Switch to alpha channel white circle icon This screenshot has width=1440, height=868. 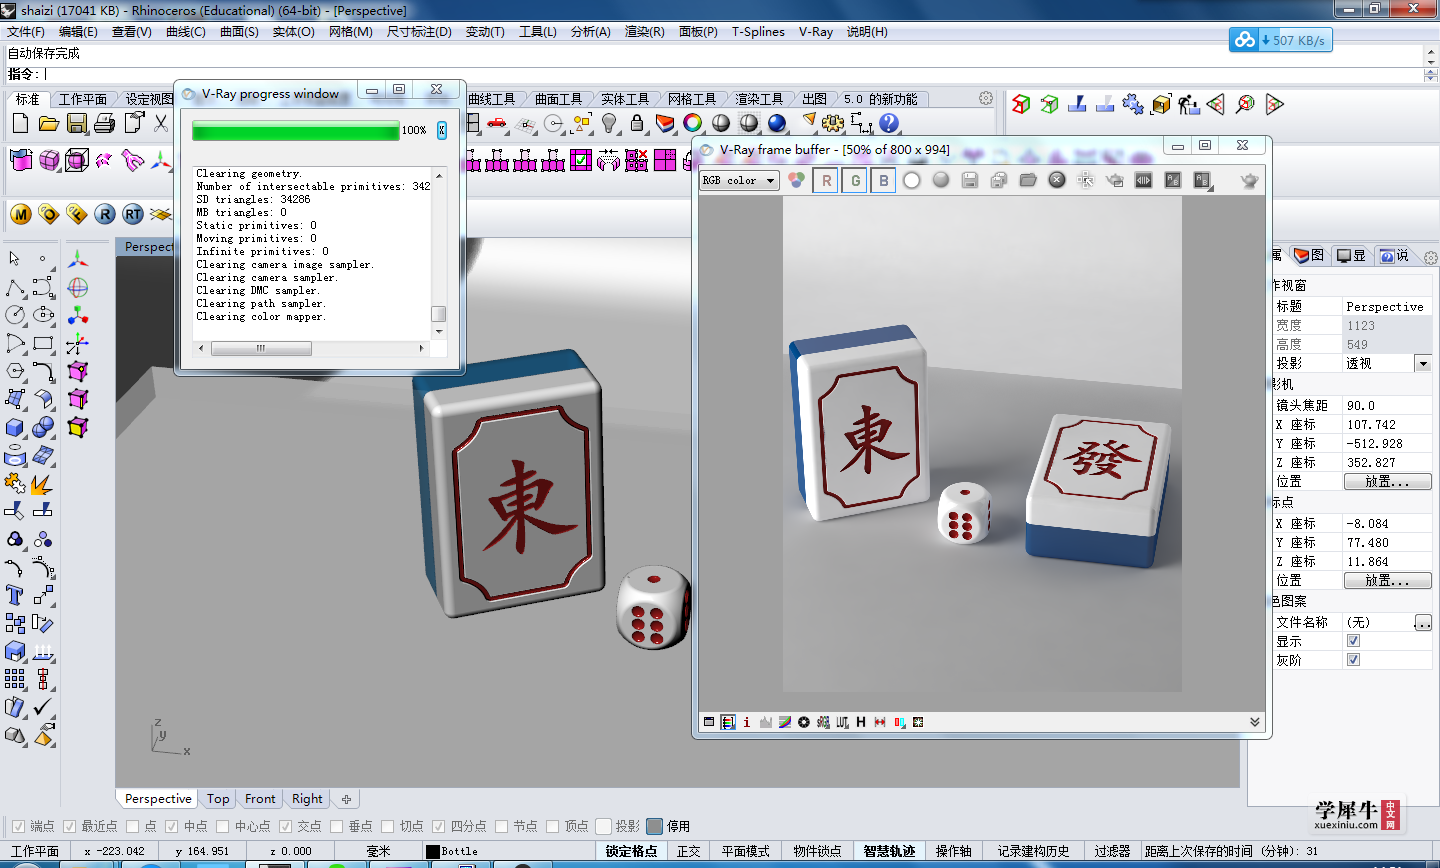(x=912, y=180)
